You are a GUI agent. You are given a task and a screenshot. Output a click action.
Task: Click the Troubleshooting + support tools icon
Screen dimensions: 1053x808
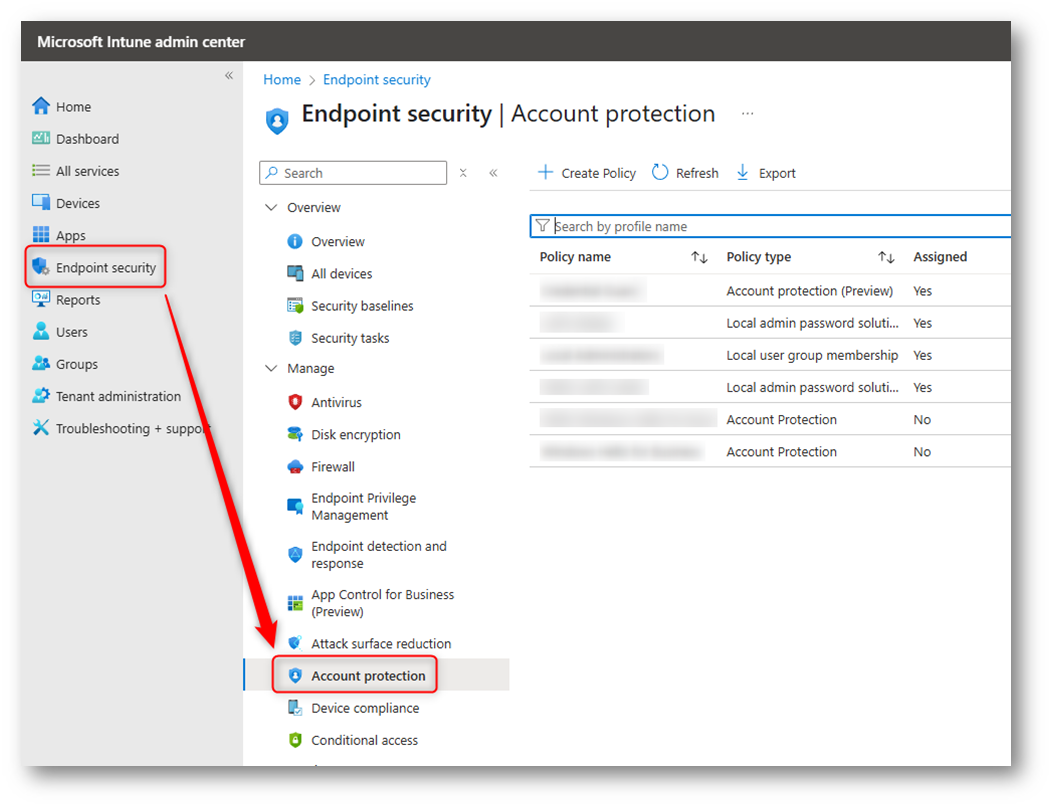coord(41,428)
